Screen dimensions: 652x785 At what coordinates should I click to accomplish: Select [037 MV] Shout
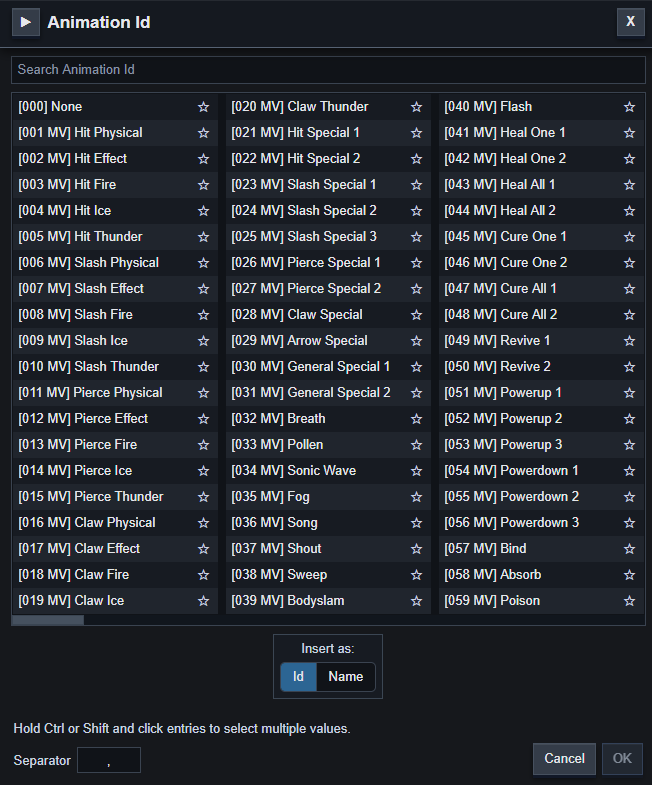[328, 549]
